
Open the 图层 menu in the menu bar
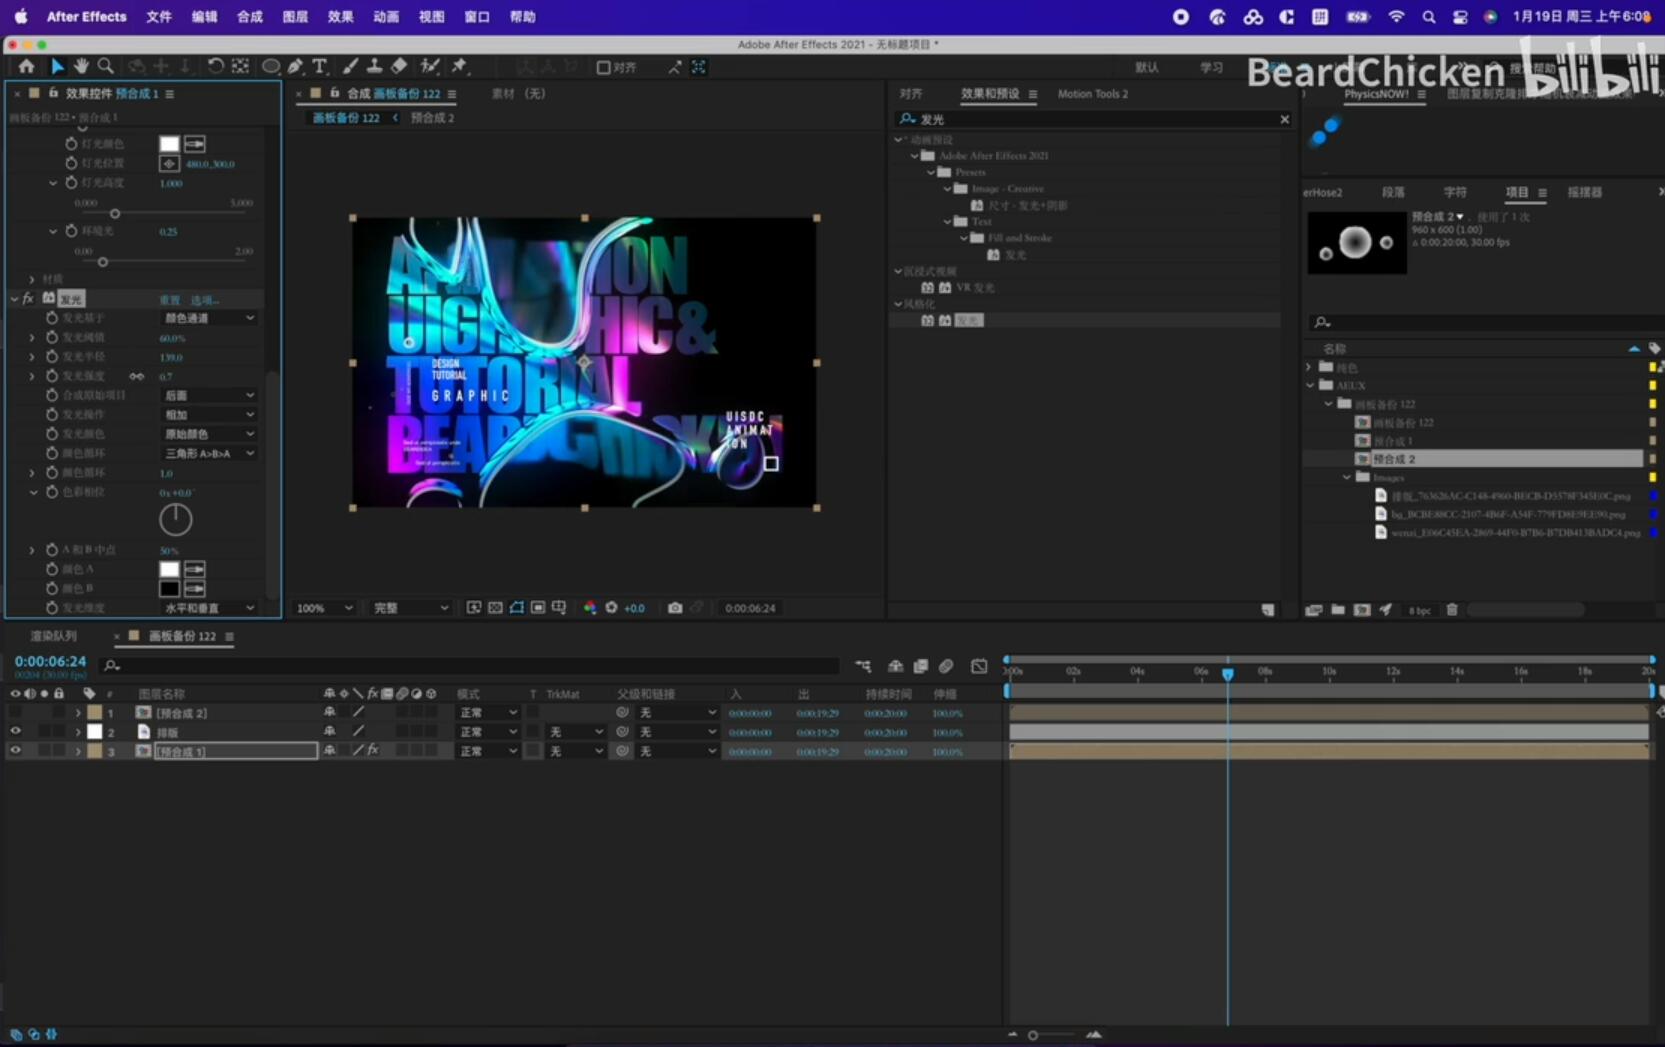[295, 17]
